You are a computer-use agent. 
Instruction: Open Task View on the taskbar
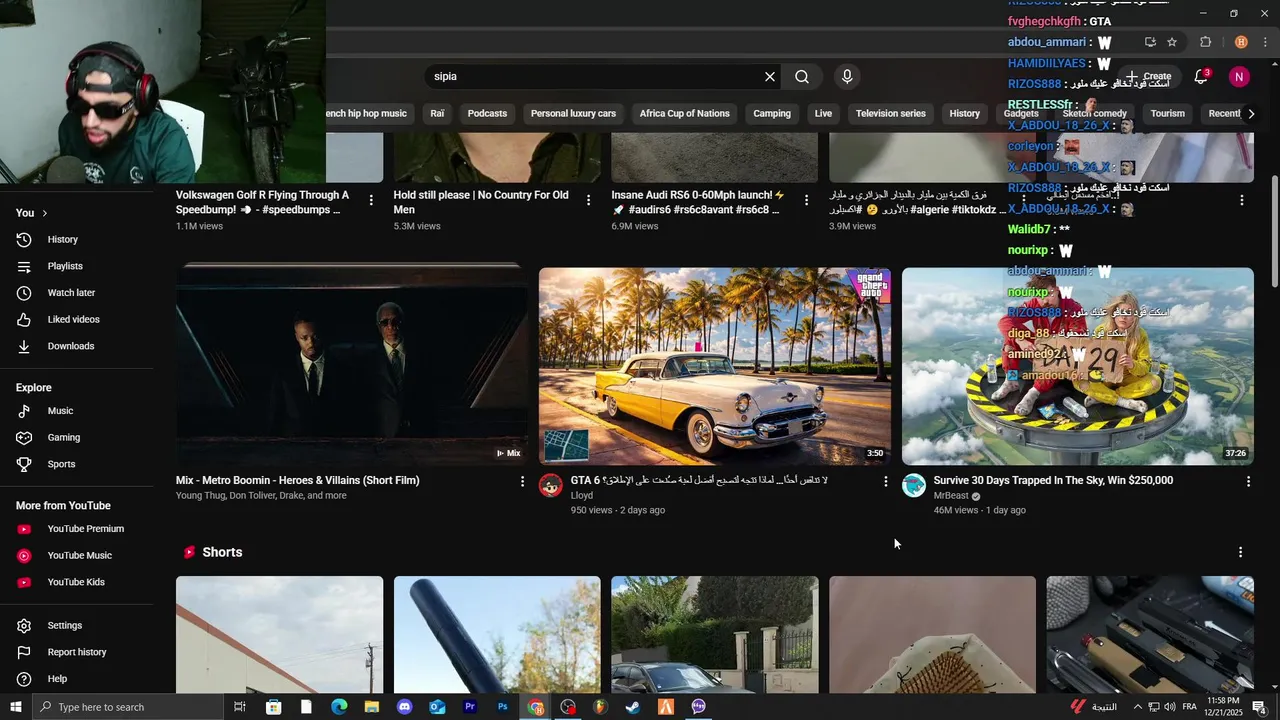click(x=240, y=707)
